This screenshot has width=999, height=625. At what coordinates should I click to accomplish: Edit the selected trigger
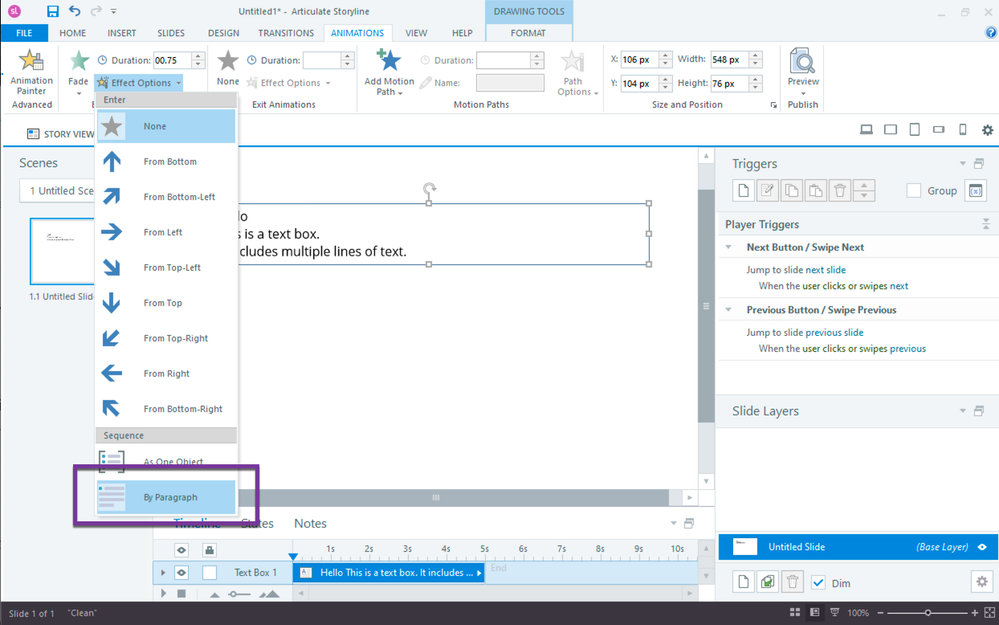[x=767, y=190]
